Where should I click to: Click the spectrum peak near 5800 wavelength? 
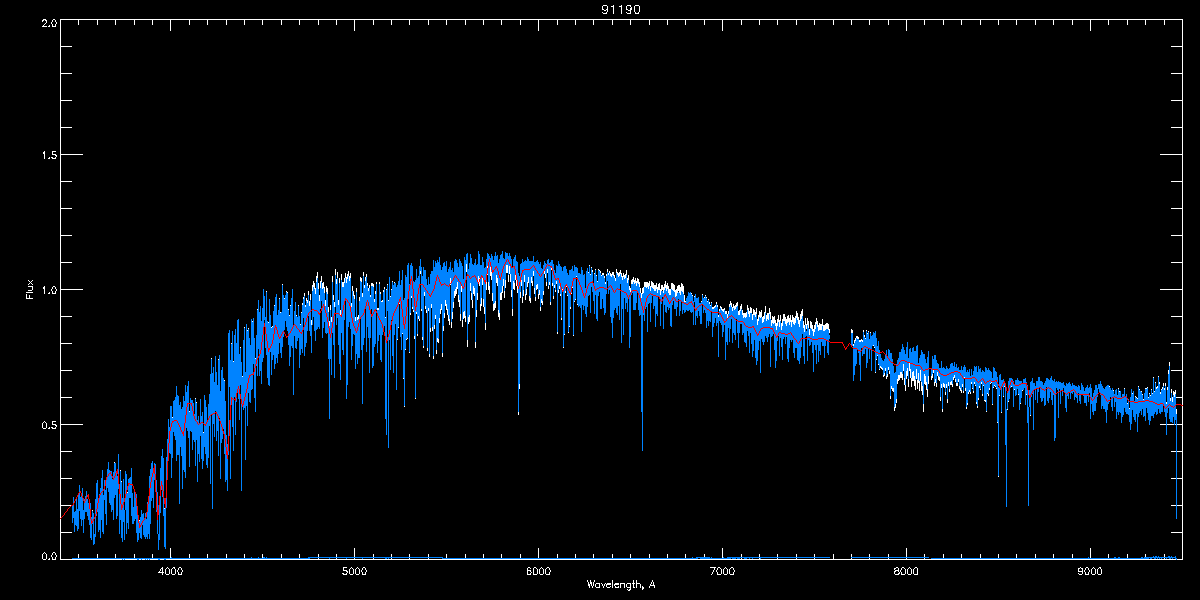tap(505, 256)
